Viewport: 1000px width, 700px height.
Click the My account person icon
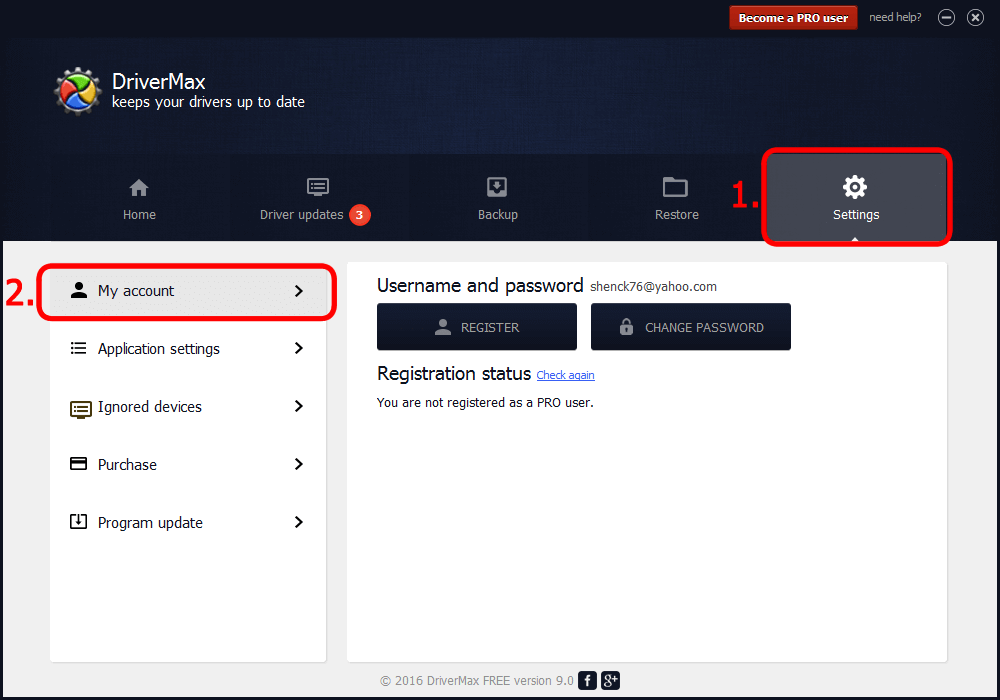(78, 290)
